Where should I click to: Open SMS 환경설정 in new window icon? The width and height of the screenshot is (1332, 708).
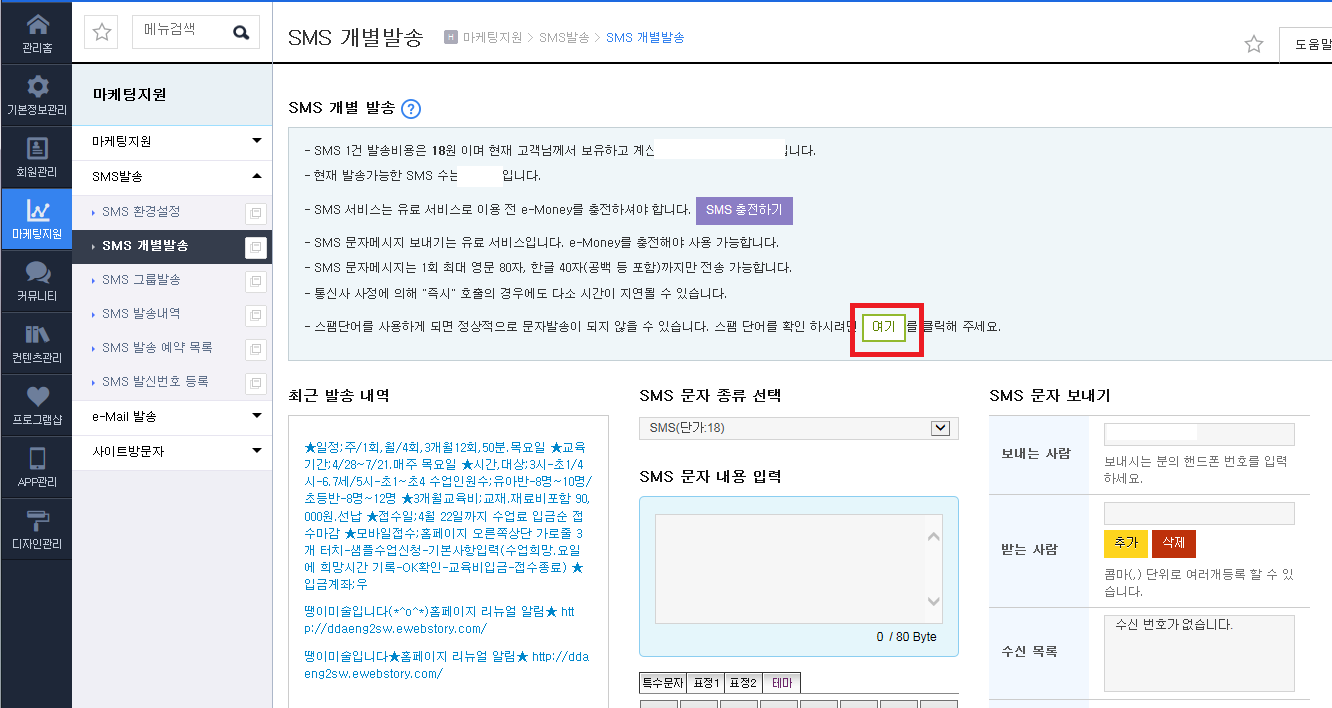255,213
